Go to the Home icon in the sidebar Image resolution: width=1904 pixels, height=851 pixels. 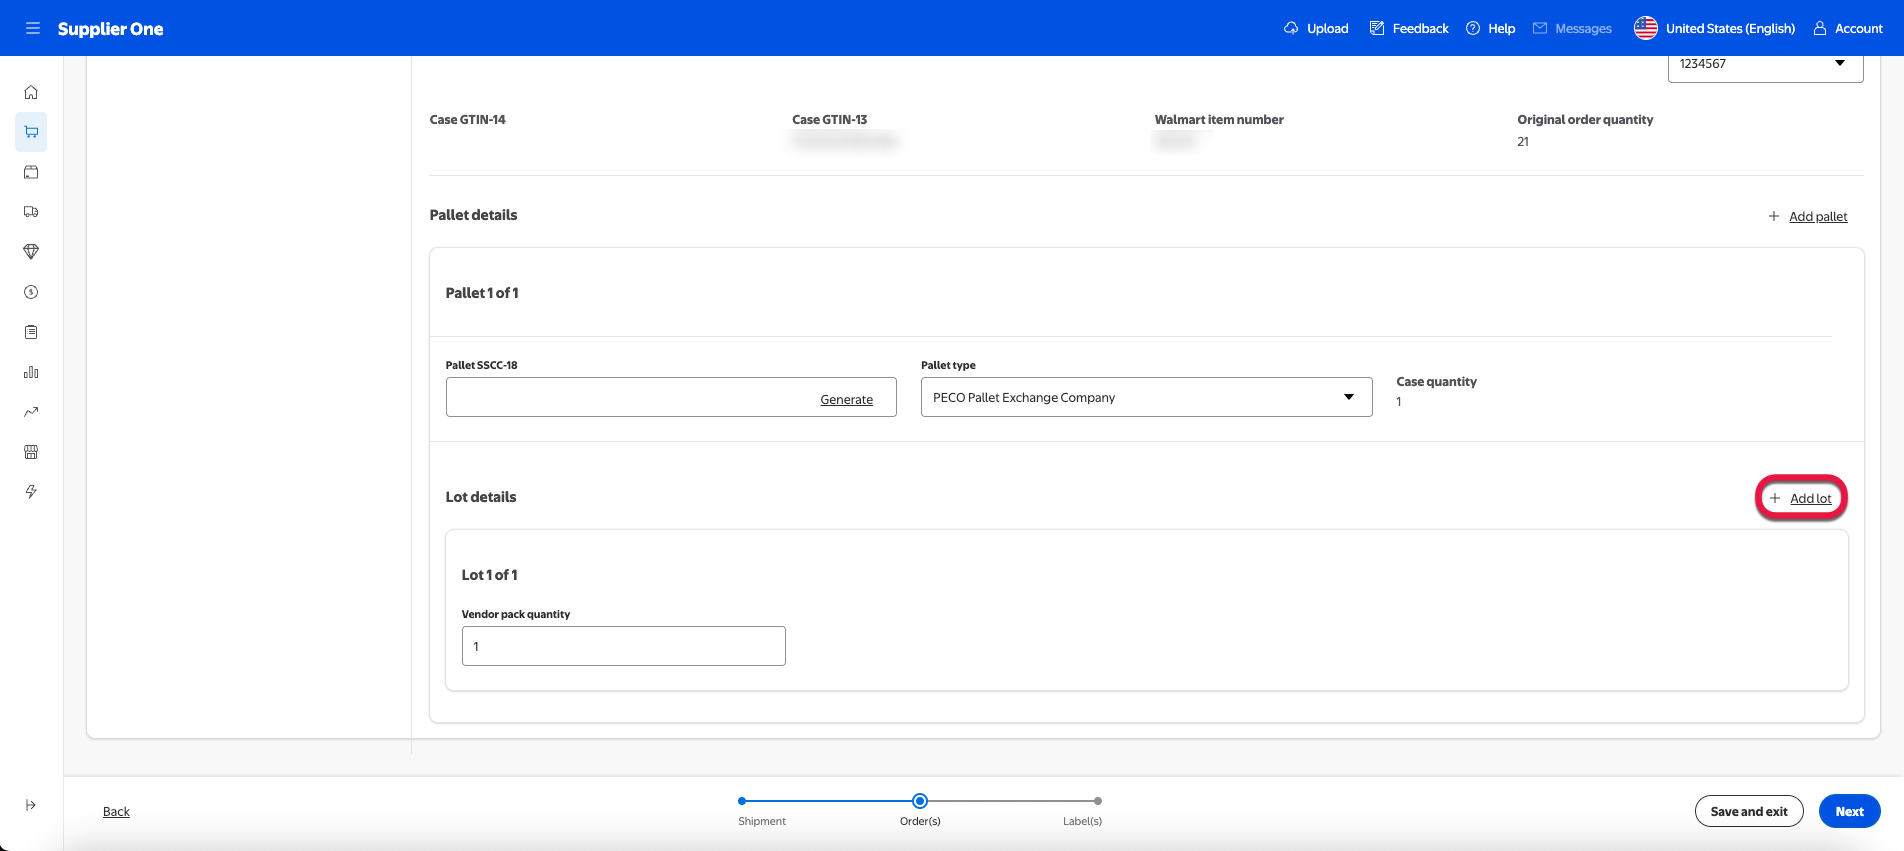tap(31, 92)
